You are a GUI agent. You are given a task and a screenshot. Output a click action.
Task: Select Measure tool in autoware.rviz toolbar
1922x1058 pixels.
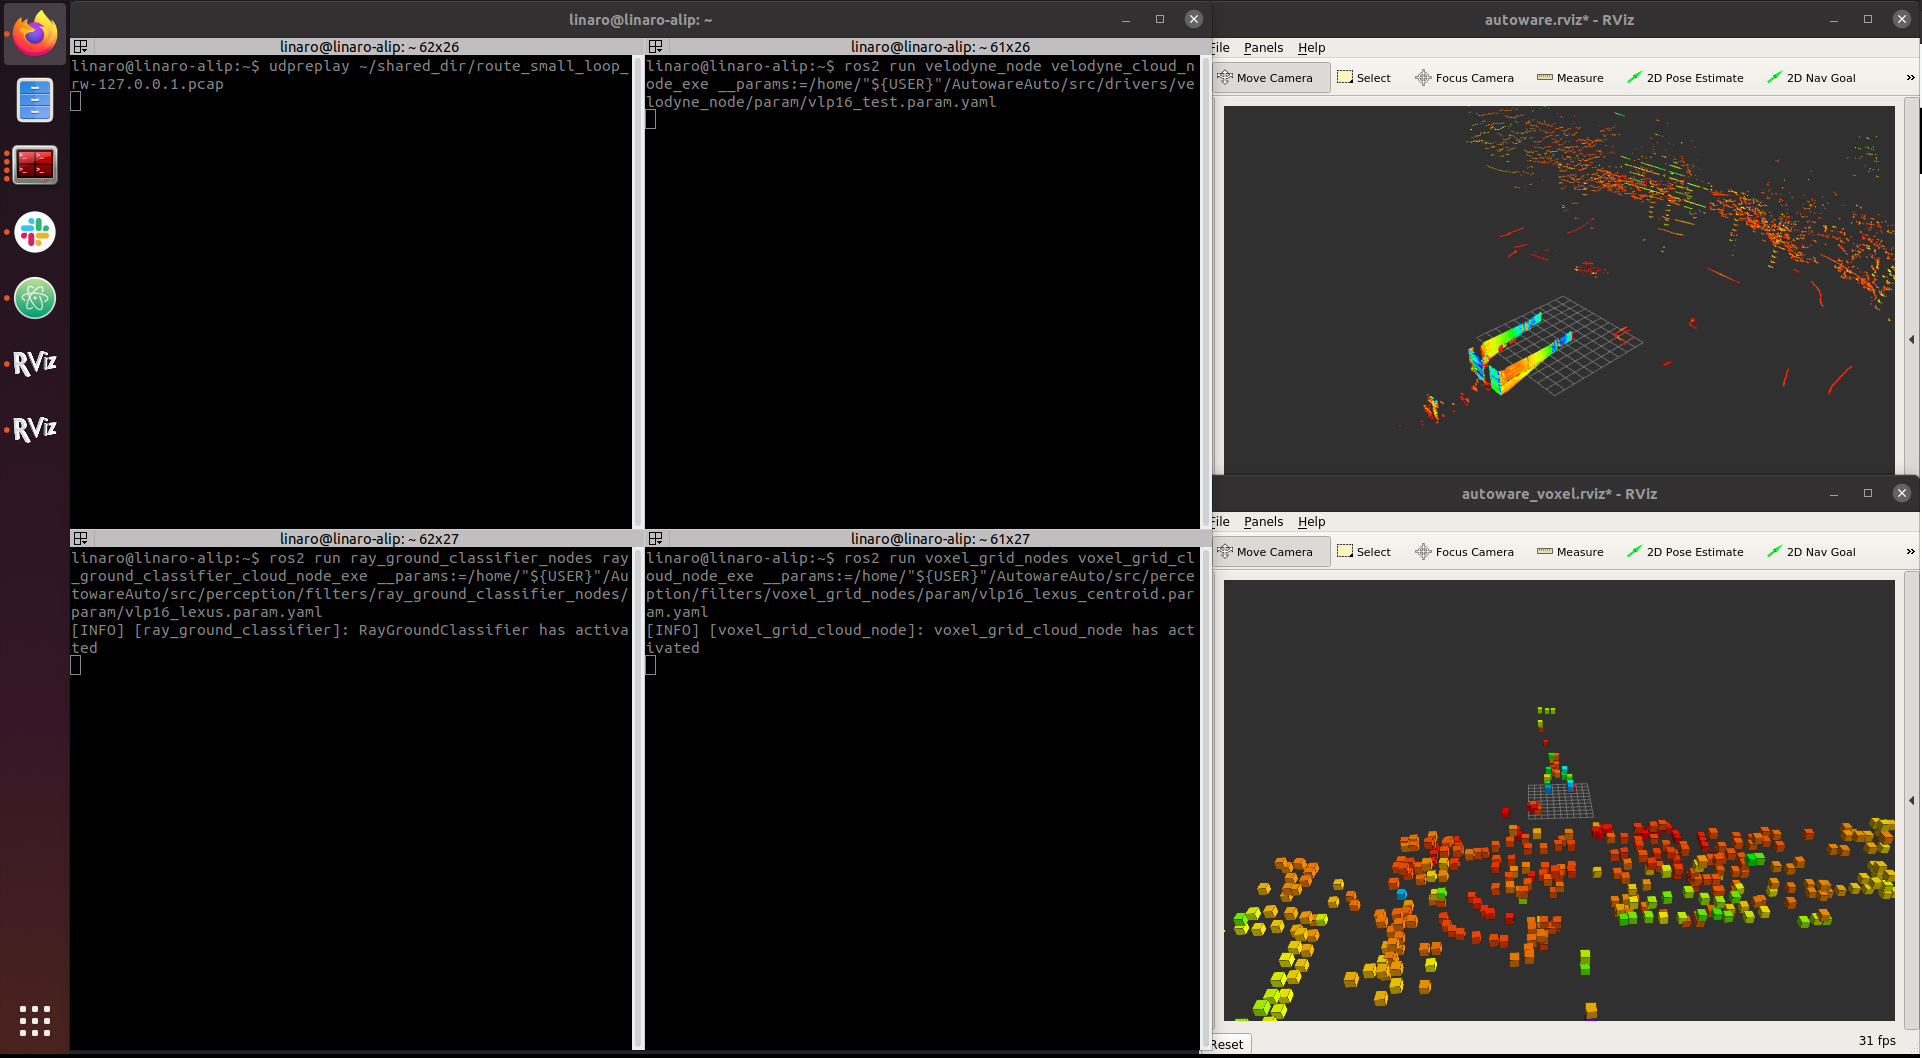click(x=1570, y=78)
